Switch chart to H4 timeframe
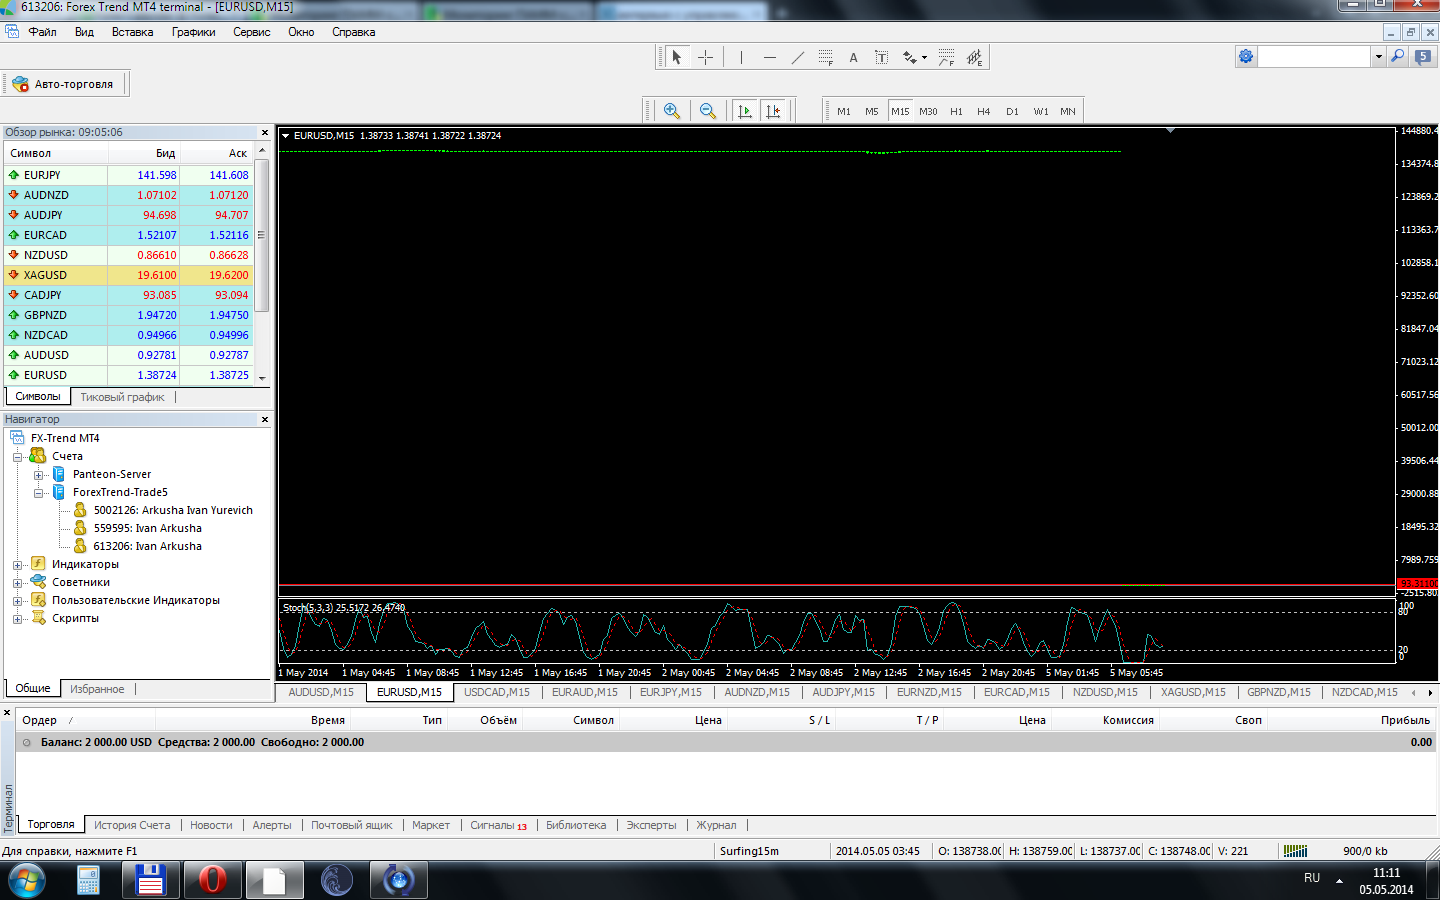This screenshot has width=1440, height=900. tap(984, 111)
